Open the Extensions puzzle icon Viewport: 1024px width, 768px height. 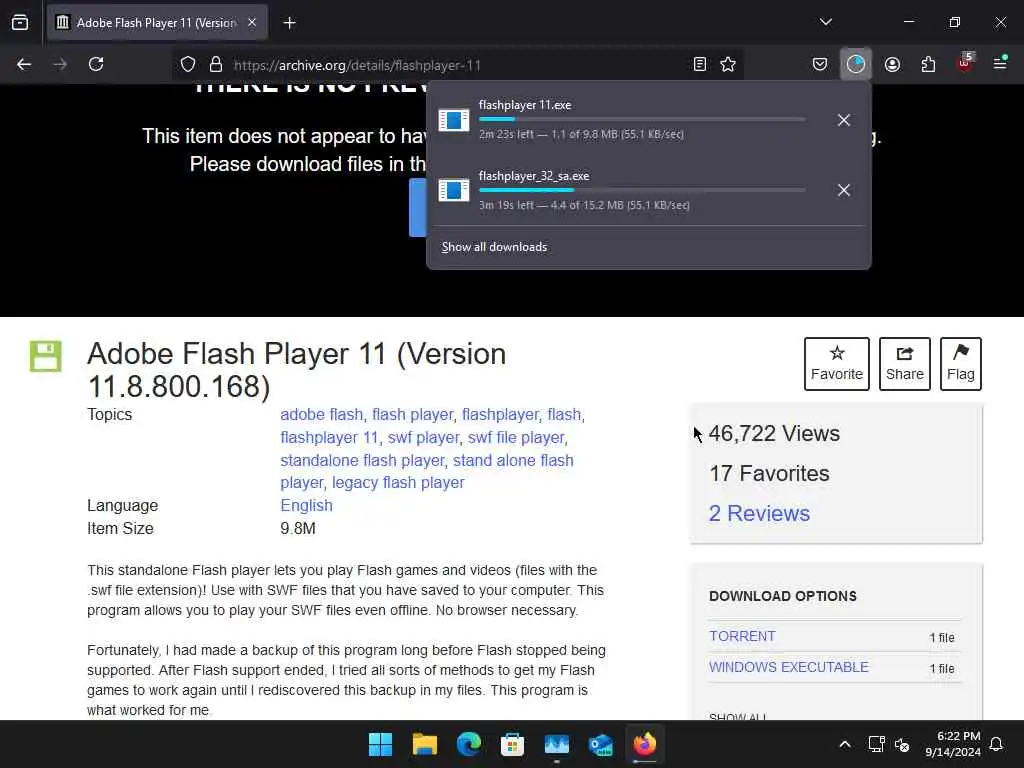(928, 64)
